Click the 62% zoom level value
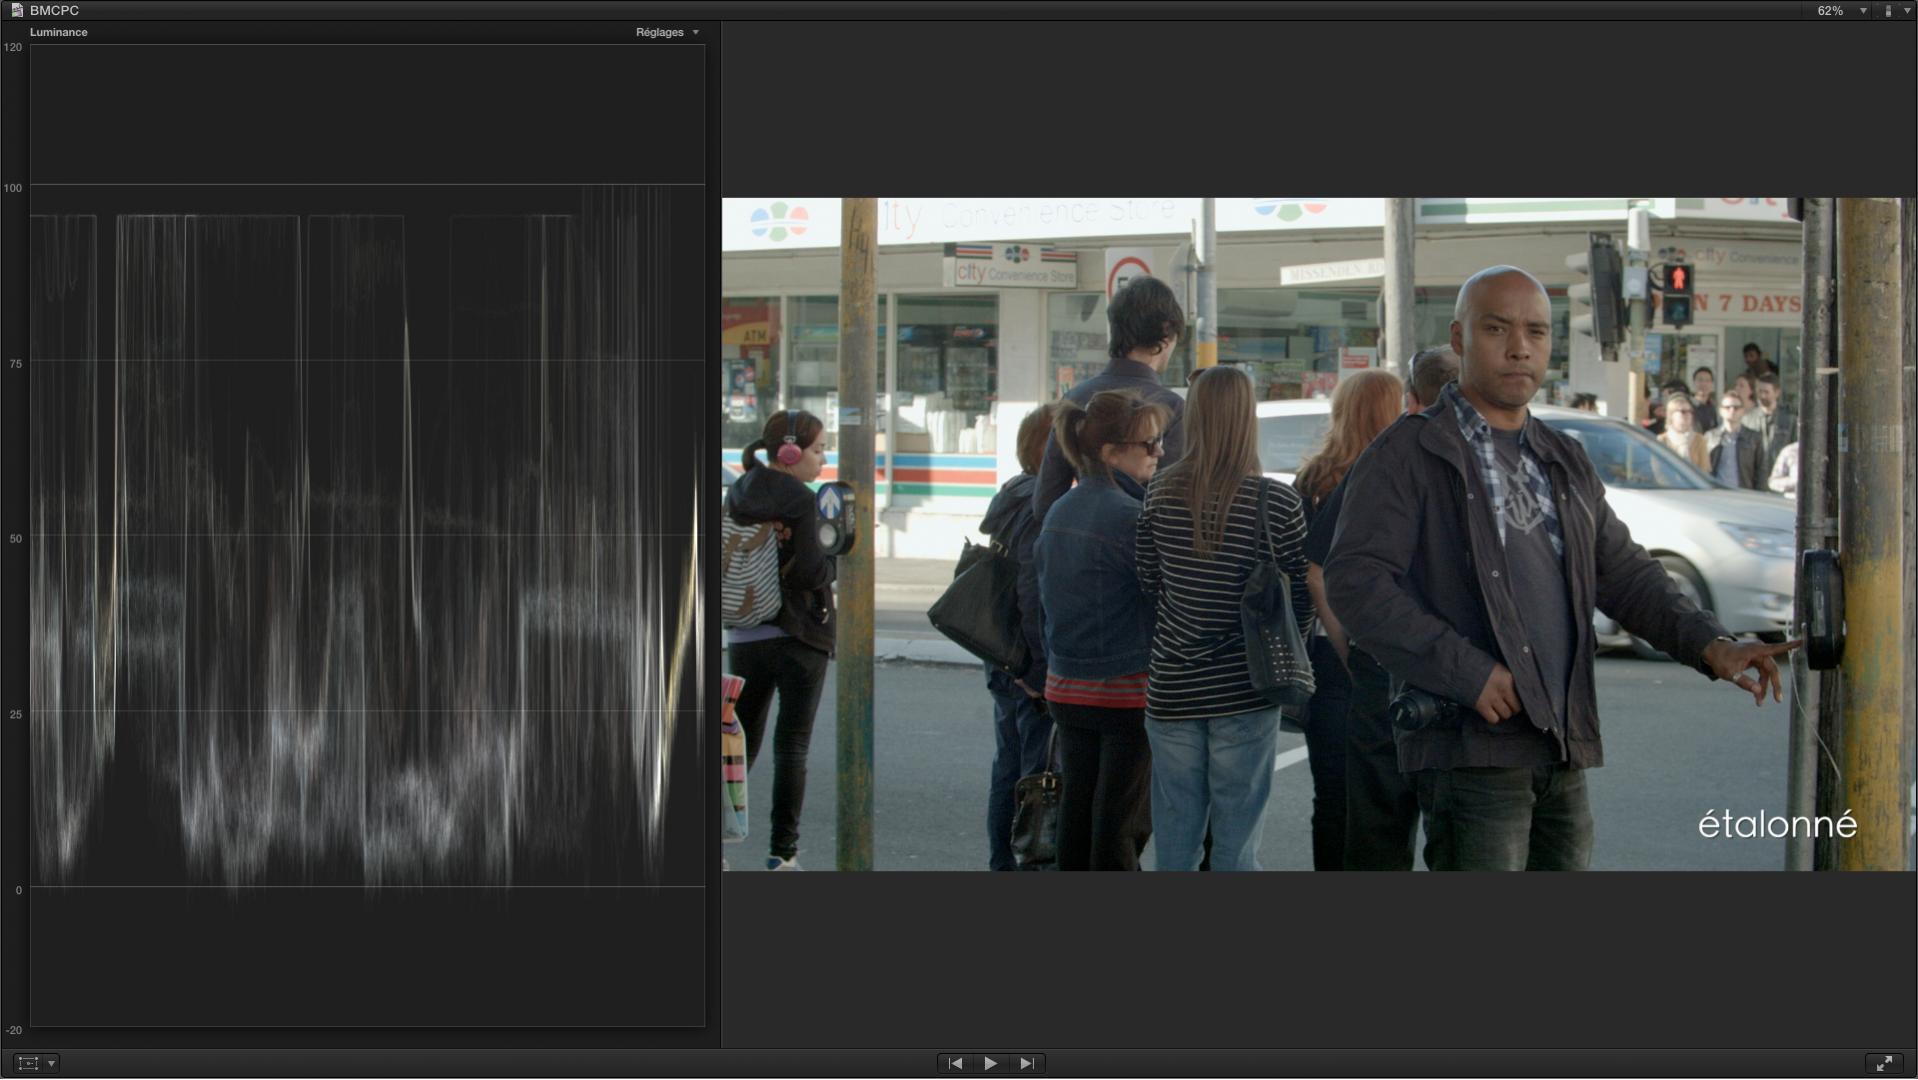Screen dimensions: 1918x1080 point(1829,10)
